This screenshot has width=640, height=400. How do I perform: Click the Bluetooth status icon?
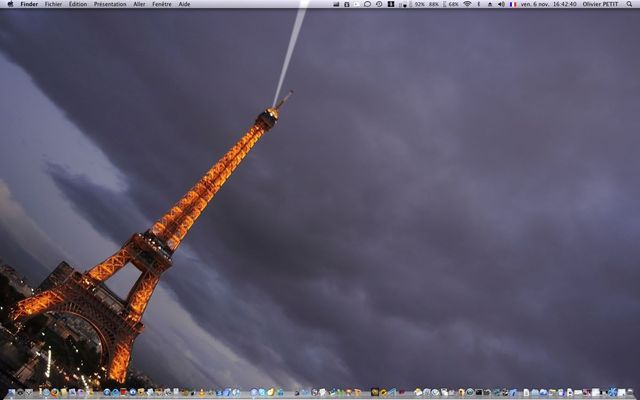(479, 4)
